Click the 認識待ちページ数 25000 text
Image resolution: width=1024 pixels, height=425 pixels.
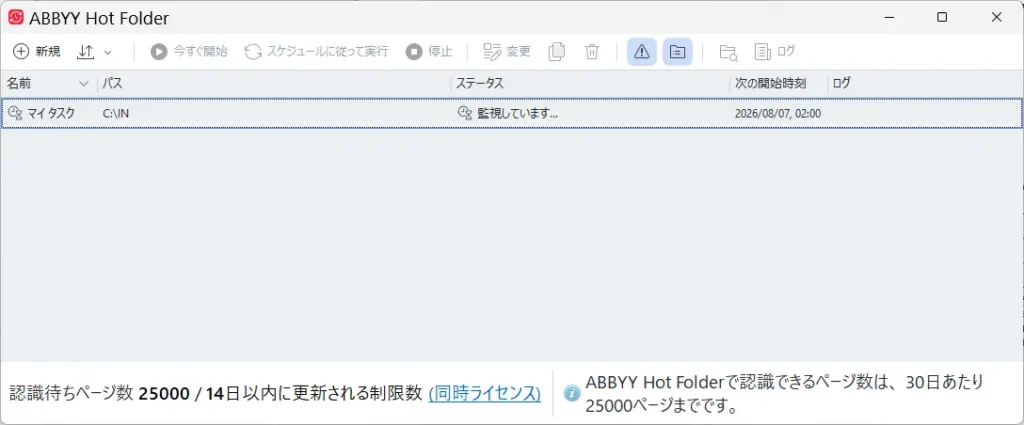coord(99,393)
